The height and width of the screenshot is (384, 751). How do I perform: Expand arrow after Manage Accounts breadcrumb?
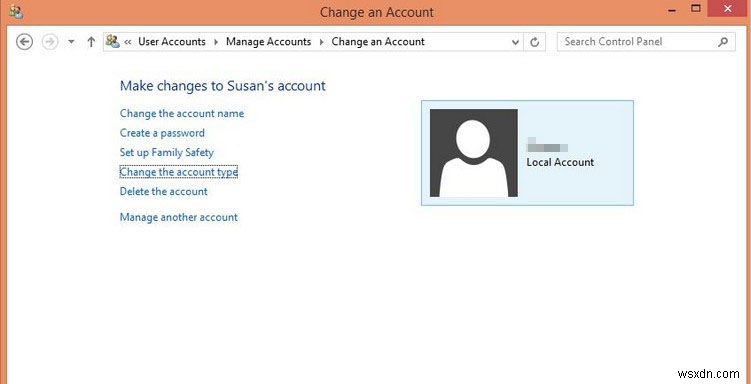tap(321, 42)
